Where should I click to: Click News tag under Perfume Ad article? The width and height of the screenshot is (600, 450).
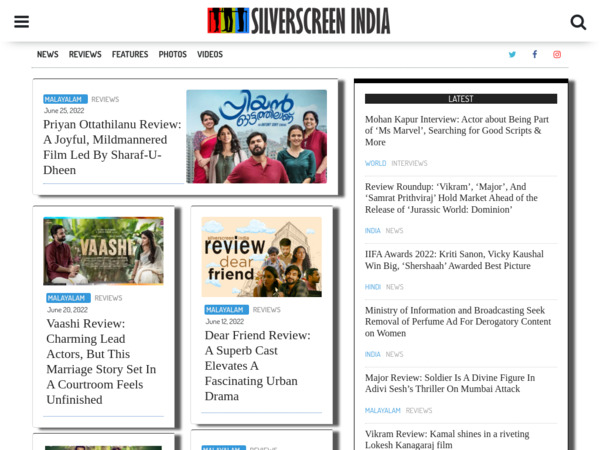394,354
